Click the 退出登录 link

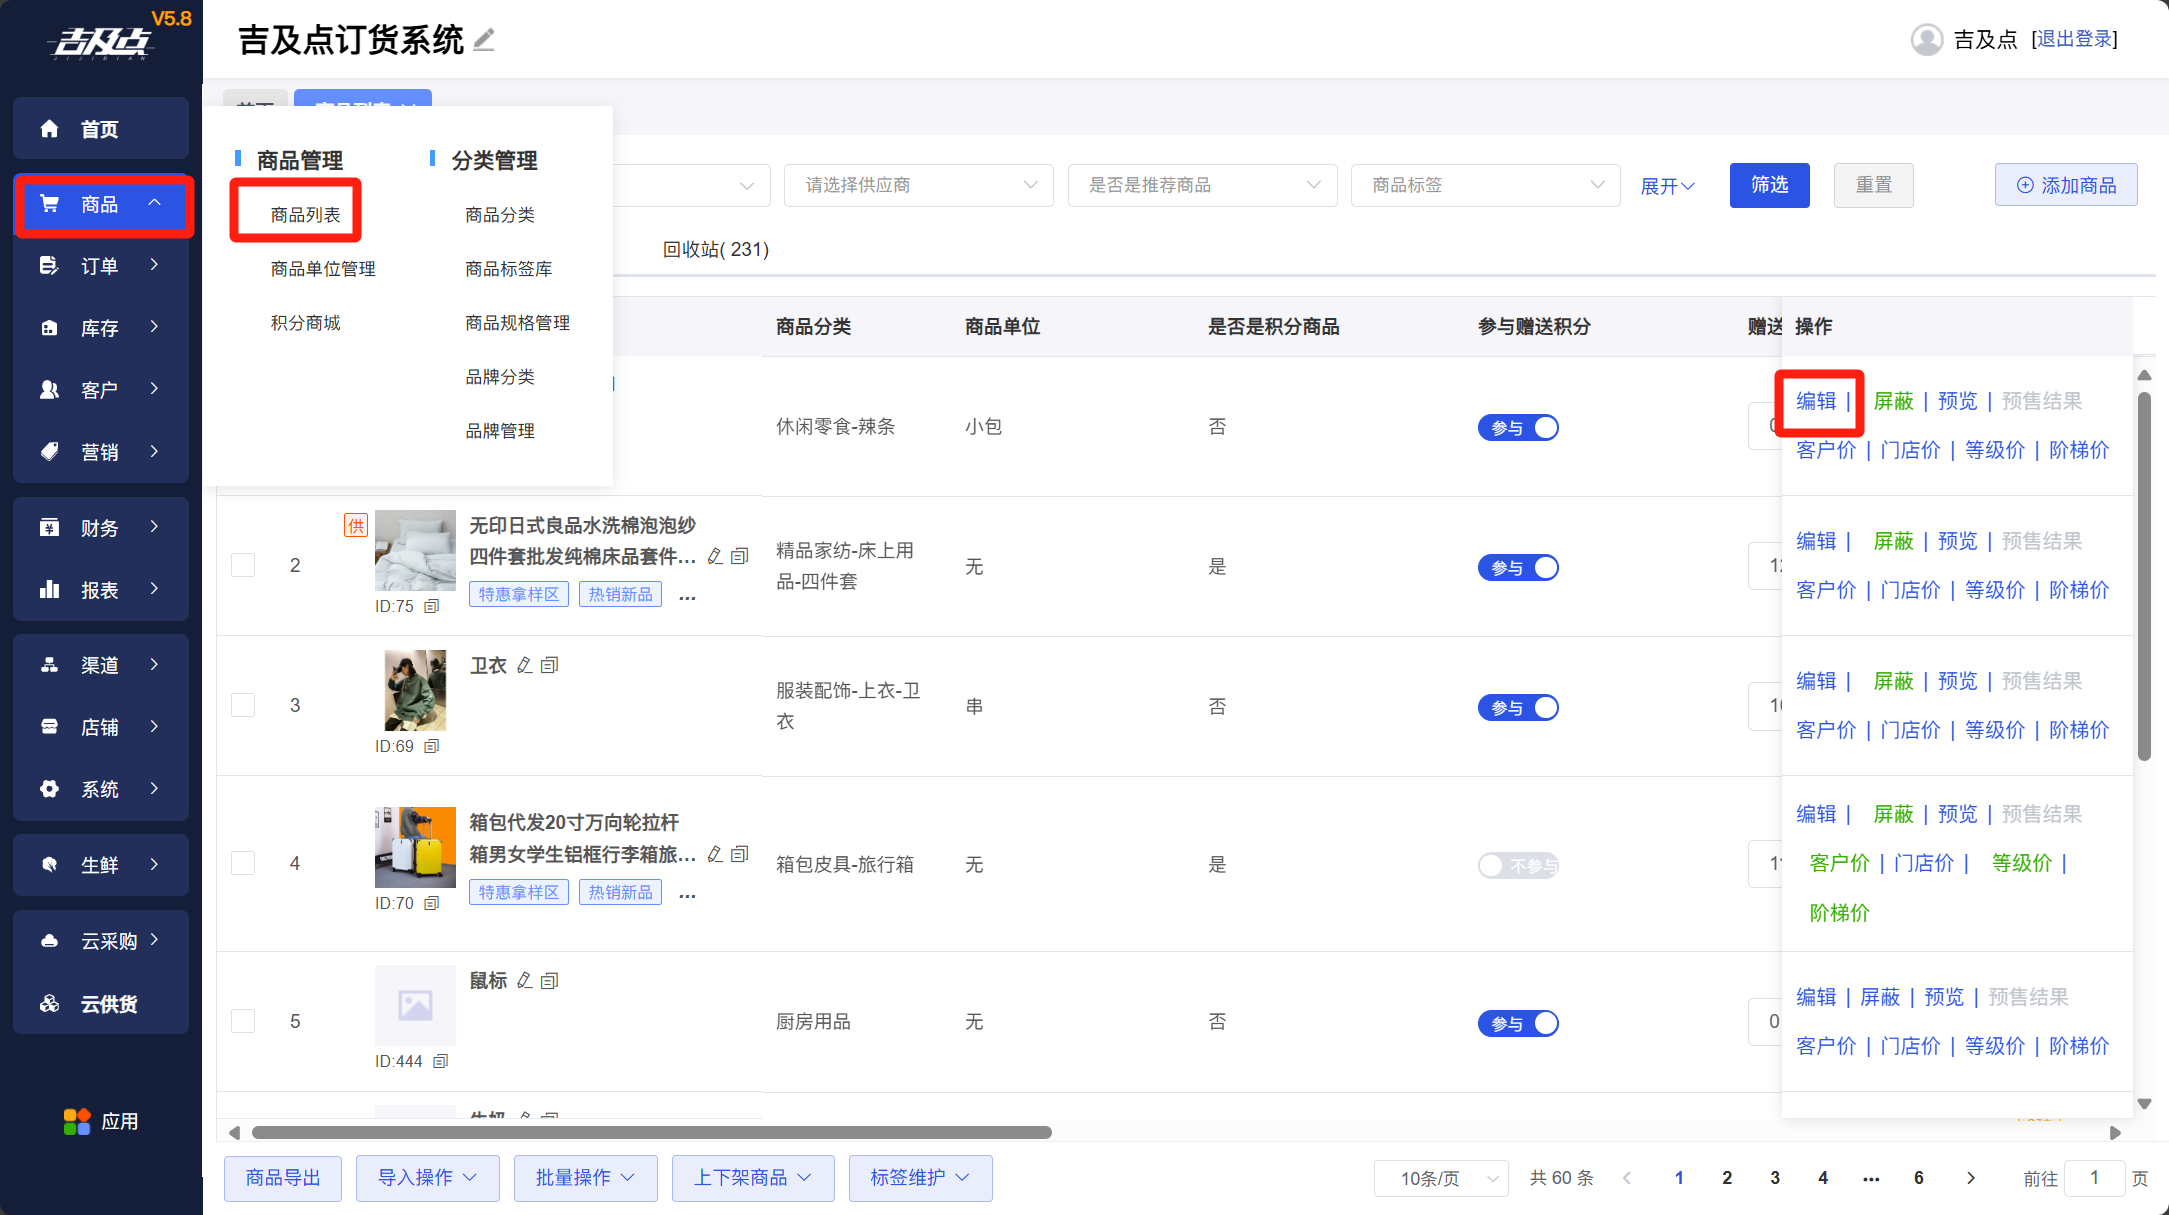pyautogui.click(x=2074, y=39)
